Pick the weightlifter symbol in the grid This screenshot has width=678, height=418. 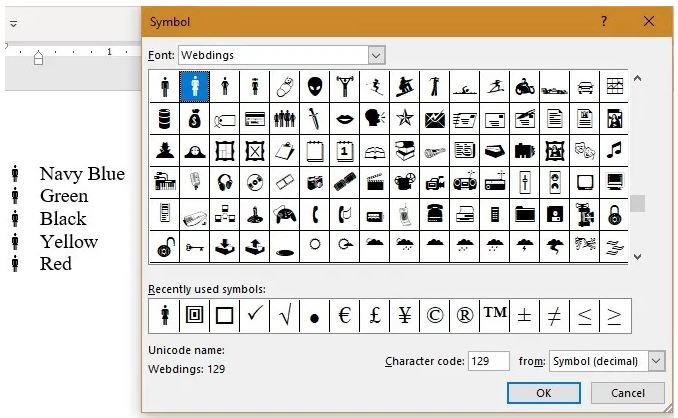[x=345, y=86]
